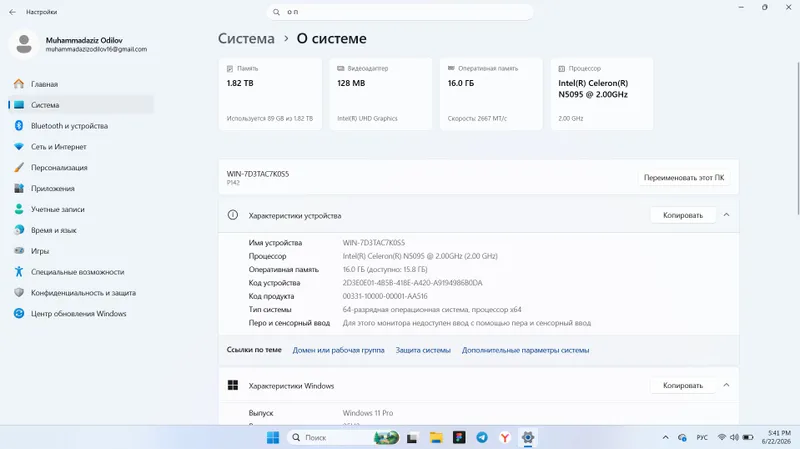Open the Оперативная память 16.0 ГБ card
This screenshot has width=800, height=449.
click(x=491, y=94)
